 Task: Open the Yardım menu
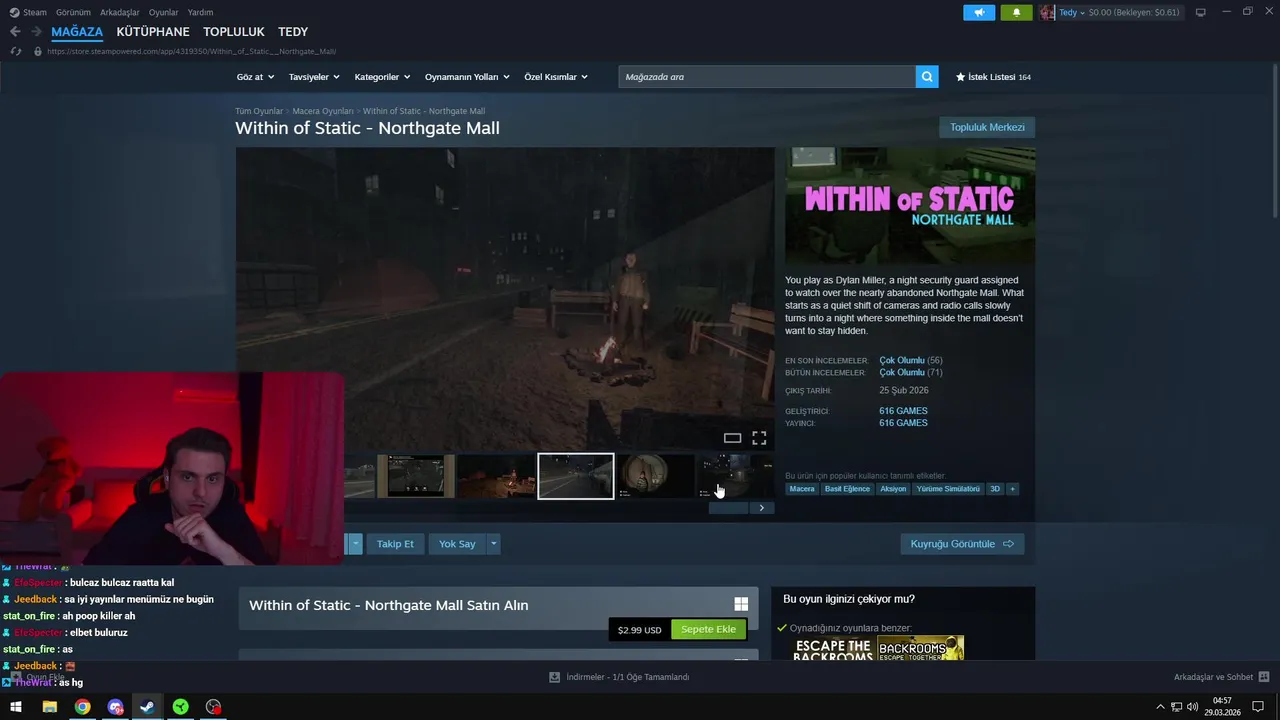200,12
